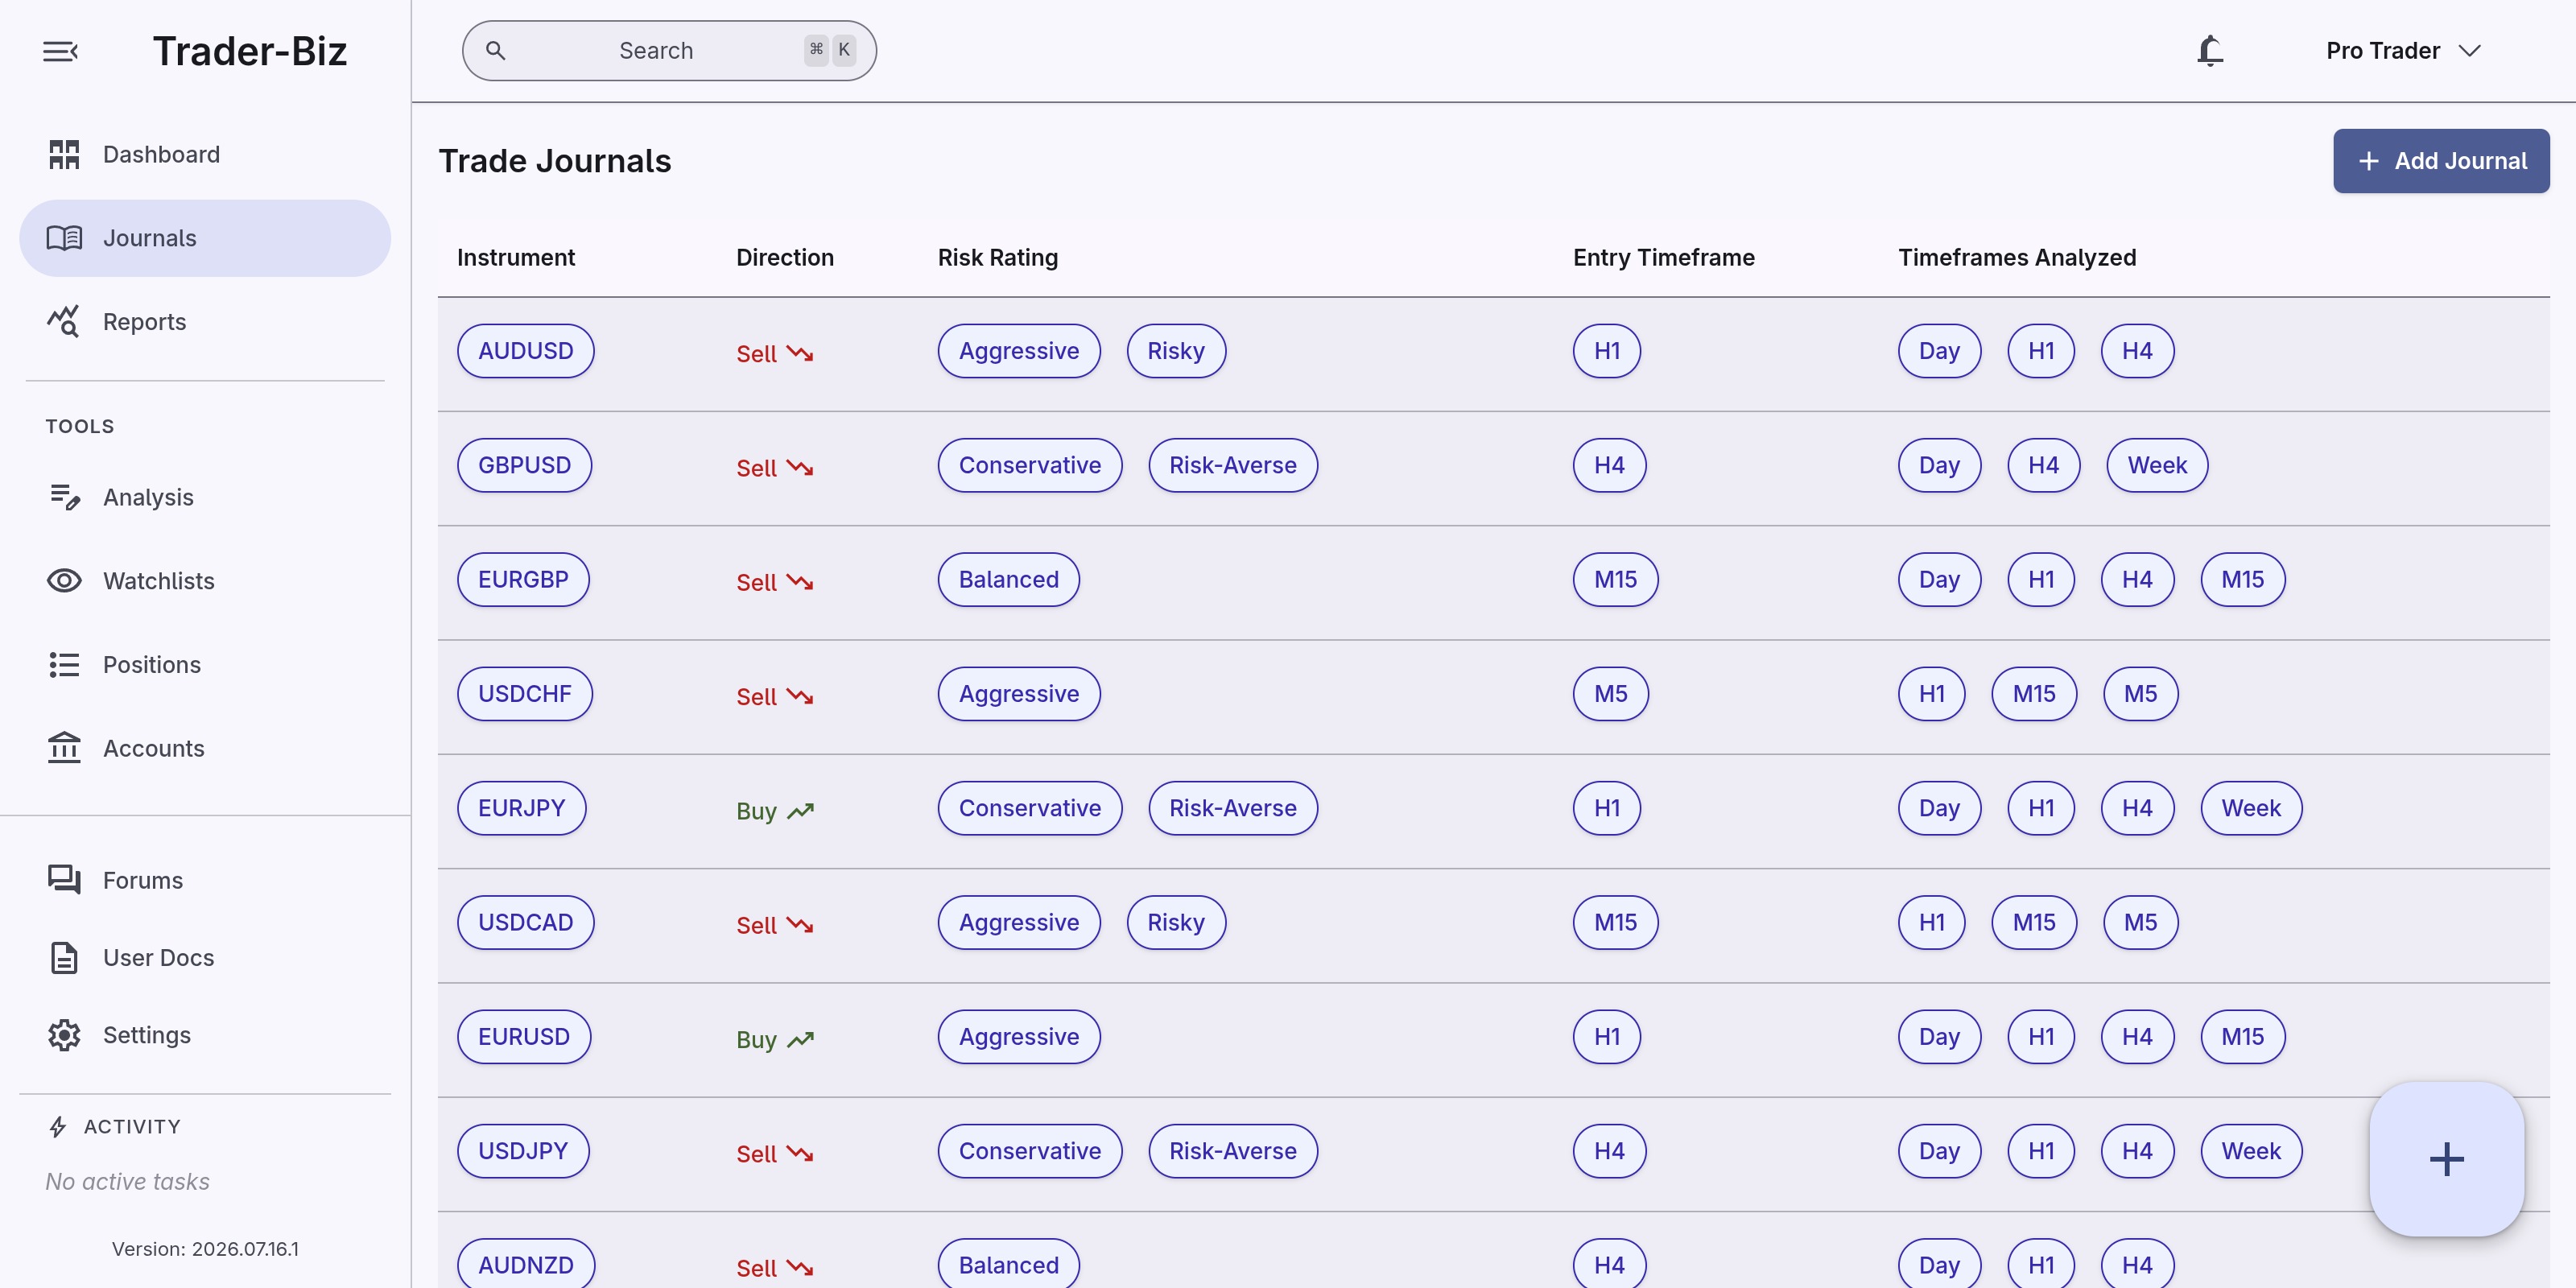
Task: Click the USDJPY instrument chip
Action: click(523, 1151)
